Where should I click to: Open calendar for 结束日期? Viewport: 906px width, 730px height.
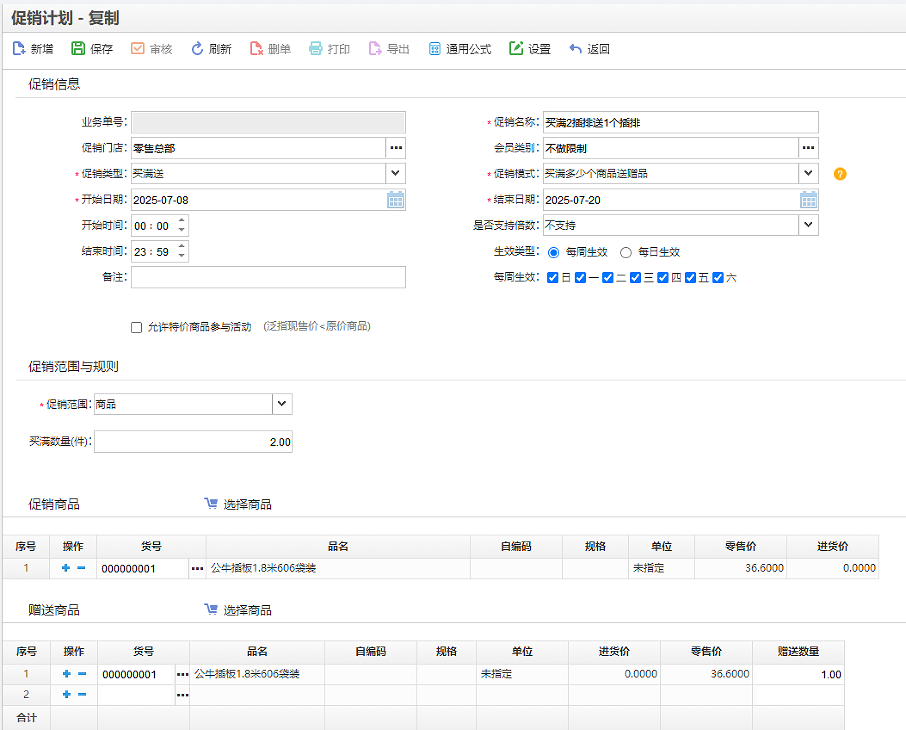coord(808,200)
